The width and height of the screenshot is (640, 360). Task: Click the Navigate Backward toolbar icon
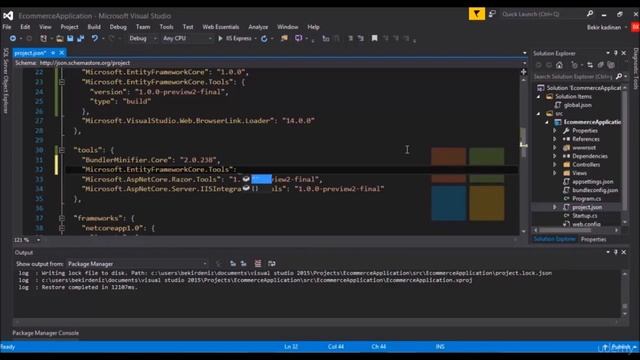(x=13, y=38)
